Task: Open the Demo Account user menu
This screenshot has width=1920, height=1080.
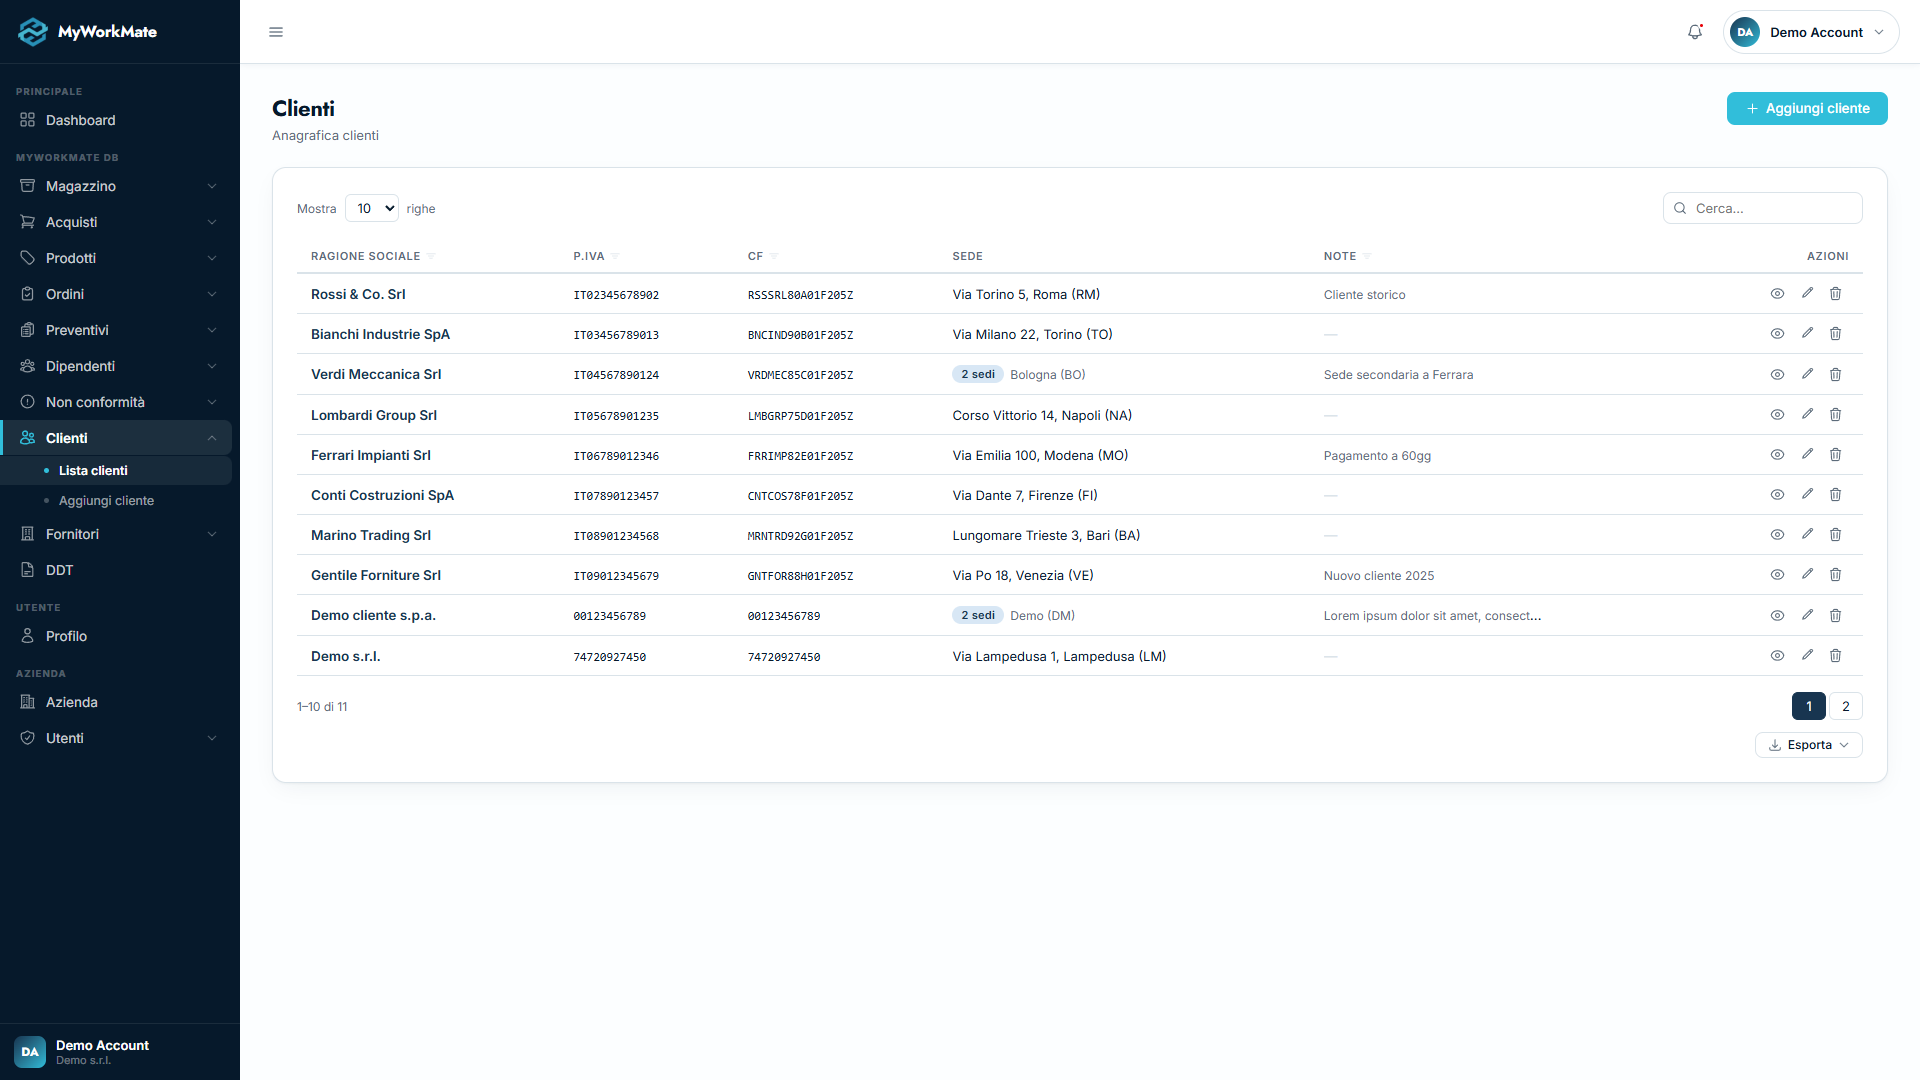Action: tap(1811, 32)
